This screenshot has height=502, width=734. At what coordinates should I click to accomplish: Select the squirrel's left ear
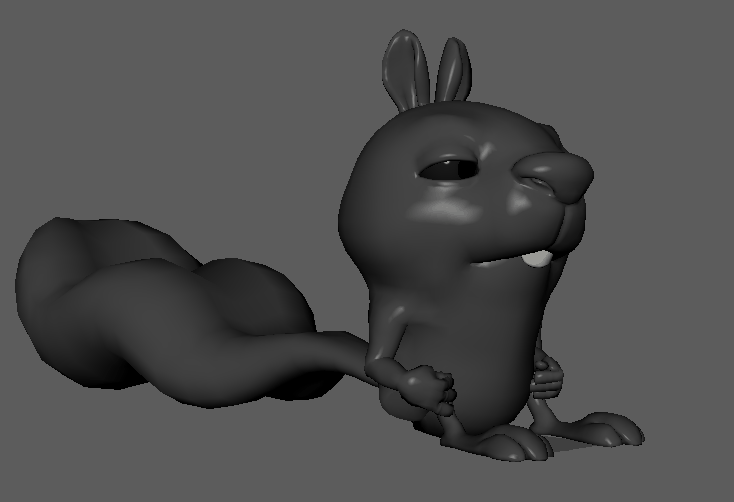[404, 72]
